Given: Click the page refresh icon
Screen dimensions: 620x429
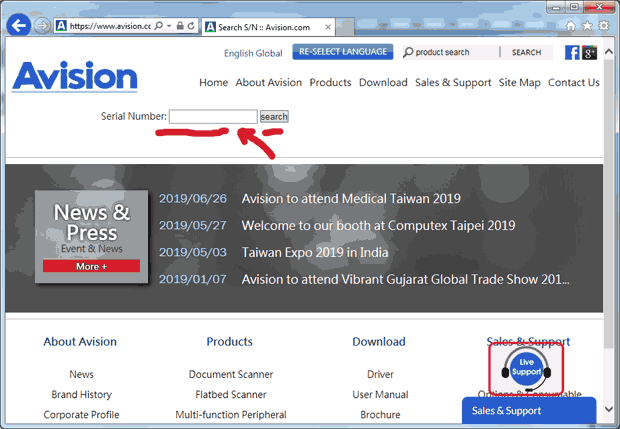Looking at the screenshot, I should (191, 26).
